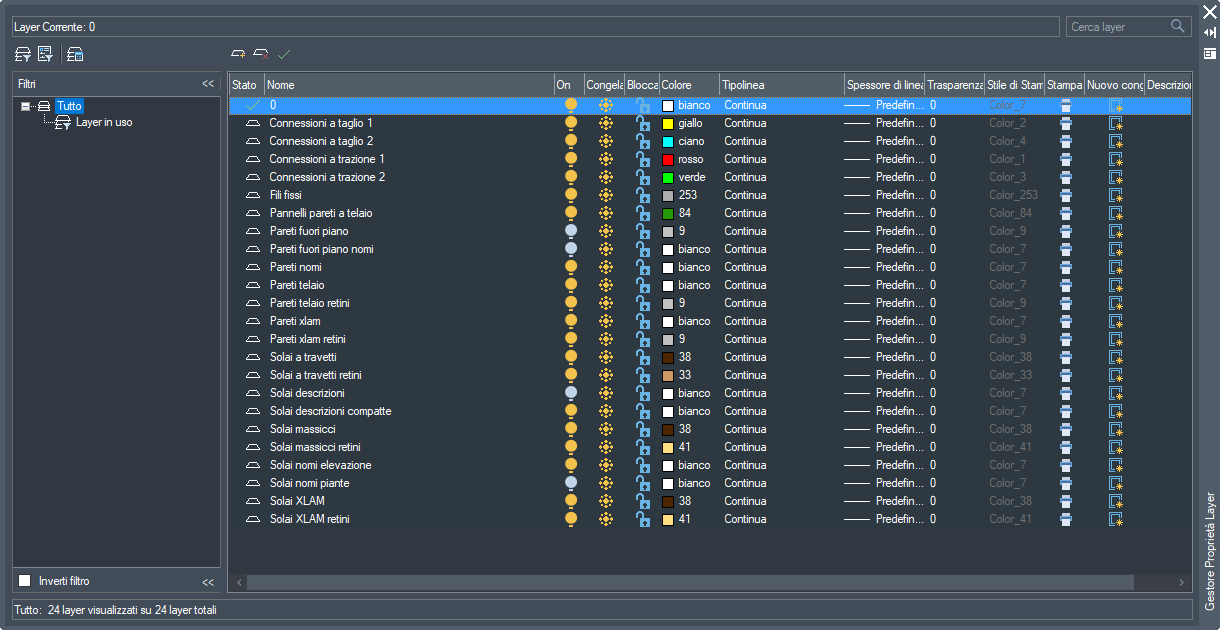
Task: Click the auto-hide palette icon
Action: pyautogui.click(x=1209, y=33)
